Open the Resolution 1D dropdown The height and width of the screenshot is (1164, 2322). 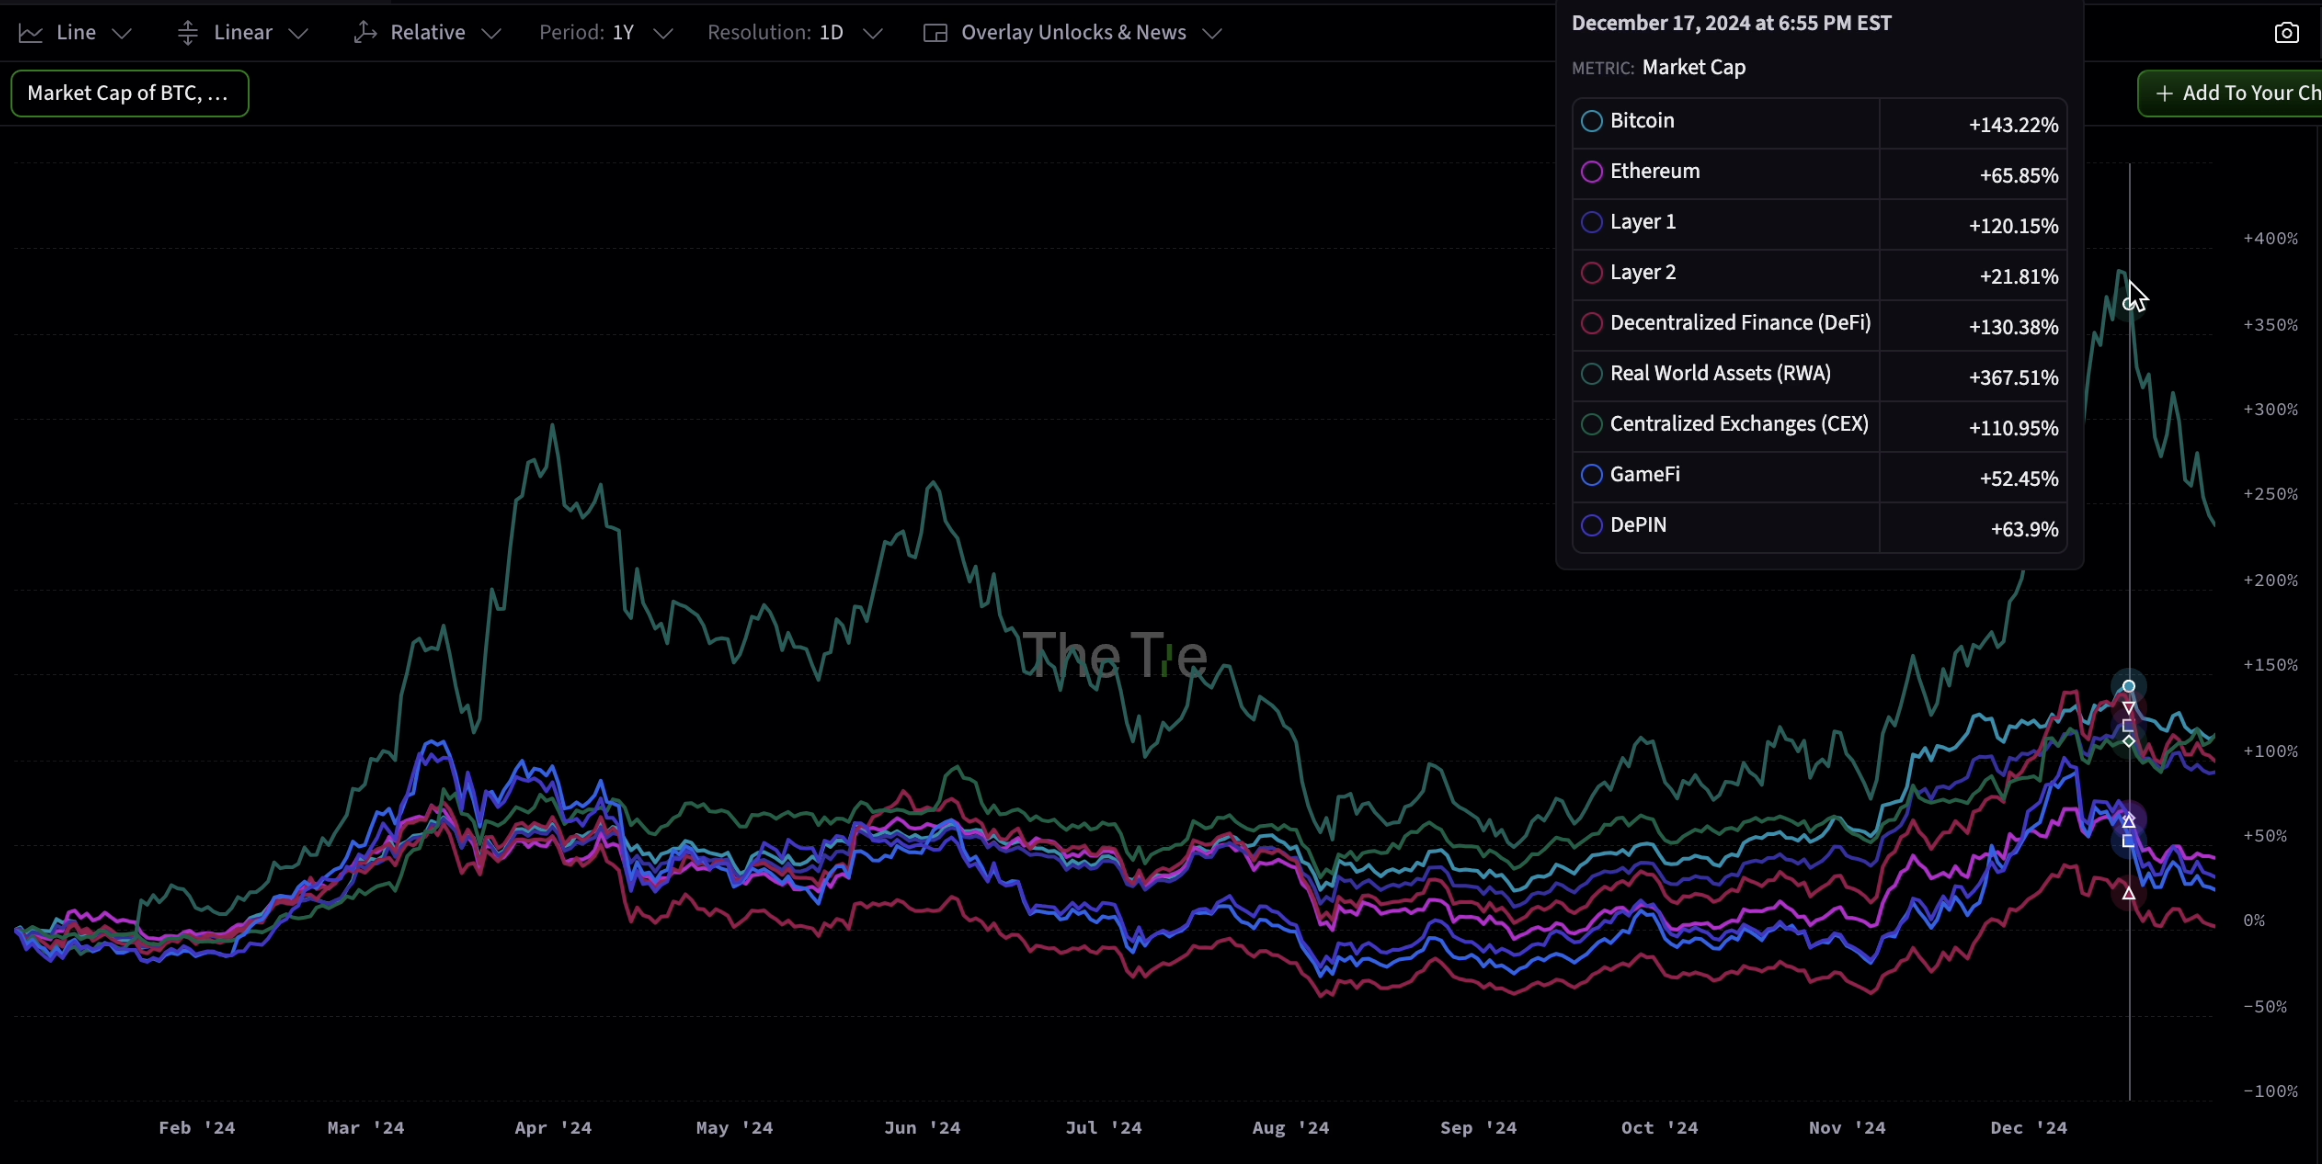794,33
